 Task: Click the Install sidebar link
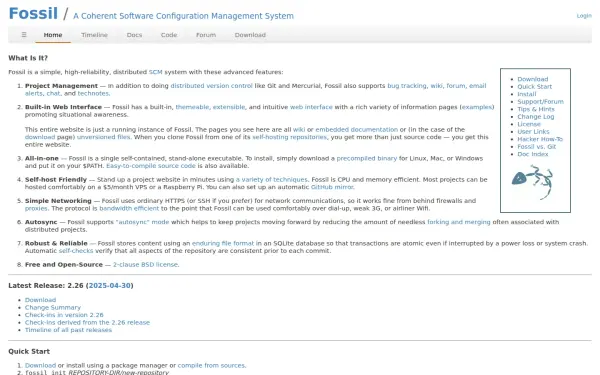pyautogui.click(x=527, y=94)
